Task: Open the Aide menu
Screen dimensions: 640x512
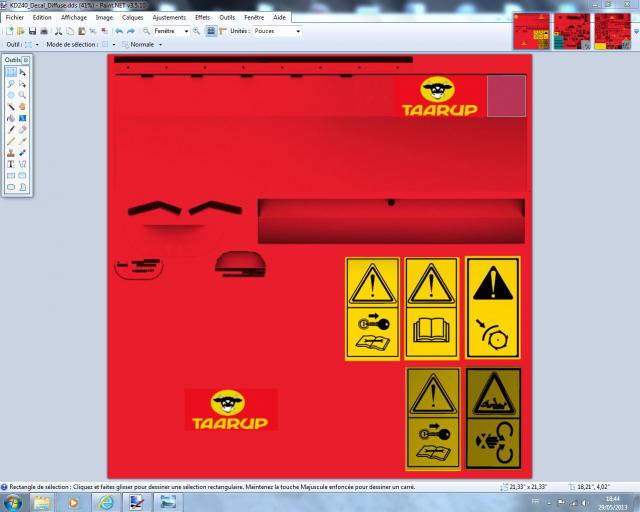Action: 280,18
